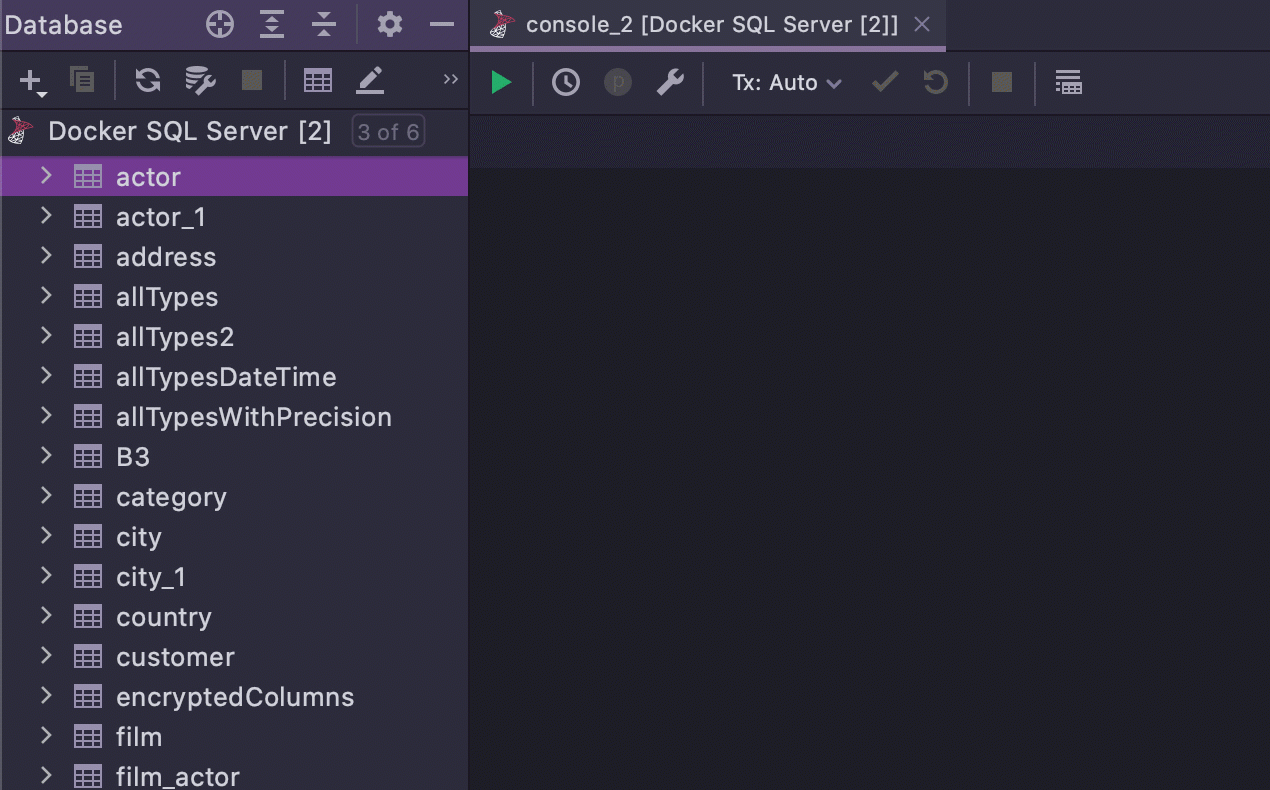The height and width of the screenshot is (790, 1270).
Task: Hide the Database panel with minimize dash
Action: pyautogui.click(x=442, y=25)
